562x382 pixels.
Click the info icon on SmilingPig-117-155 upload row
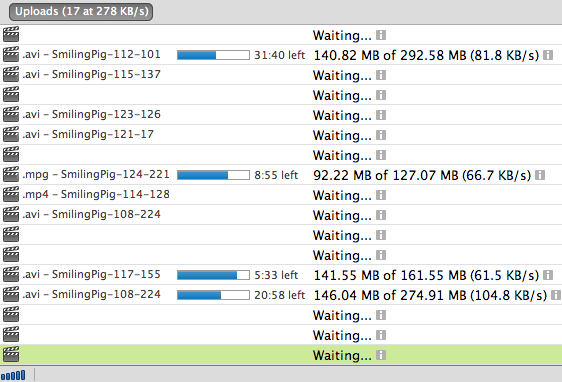tap(548, 275)
